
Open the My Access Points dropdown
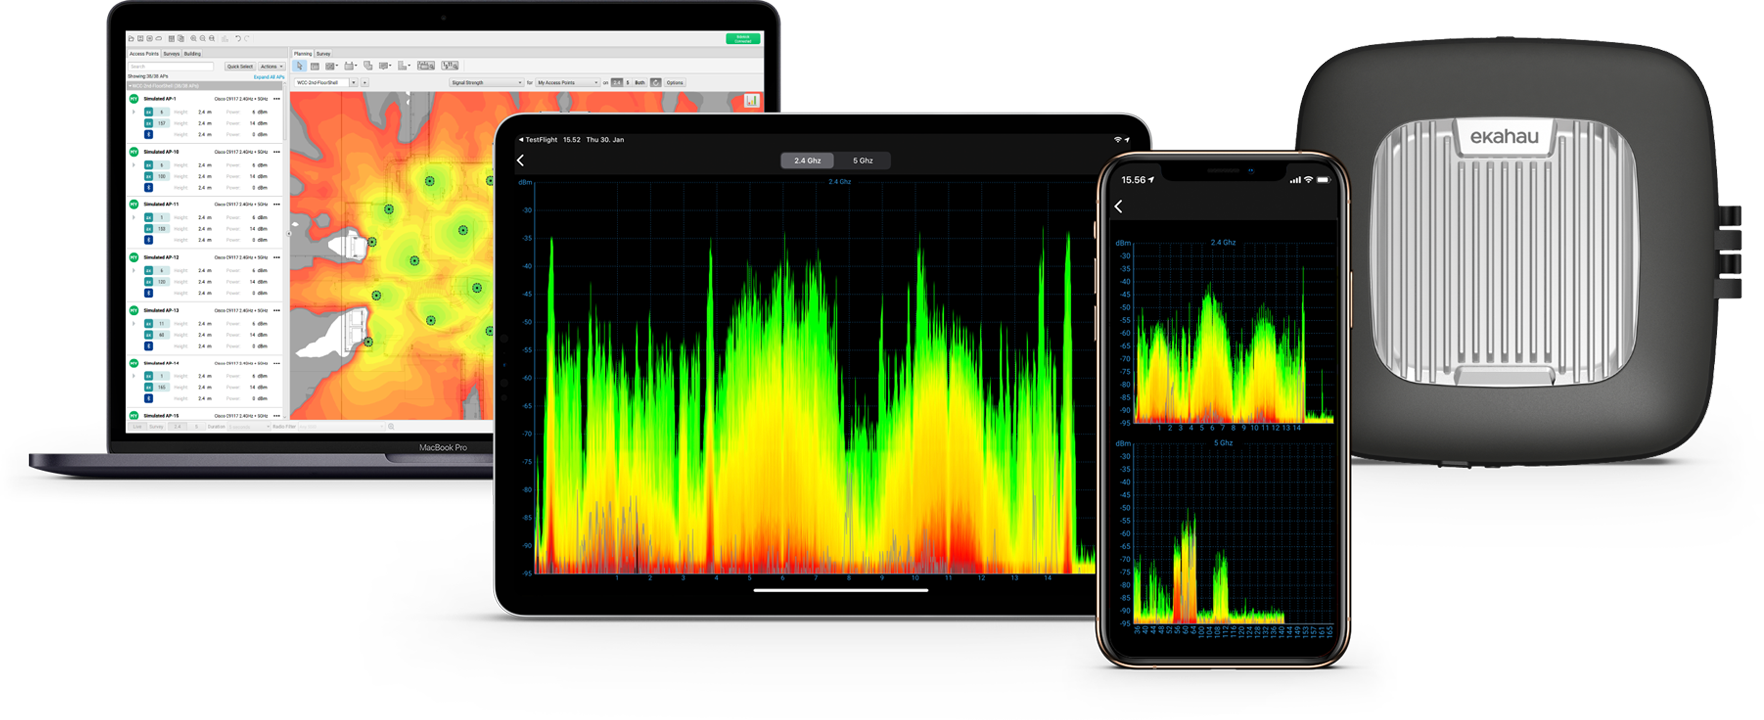point(567,82)
